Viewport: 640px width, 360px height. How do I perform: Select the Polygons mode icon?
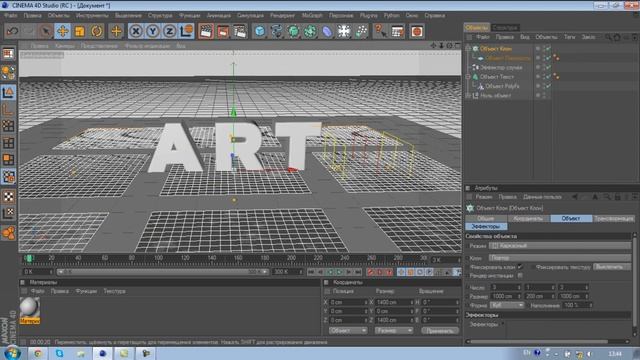click(x=8, y=160)
